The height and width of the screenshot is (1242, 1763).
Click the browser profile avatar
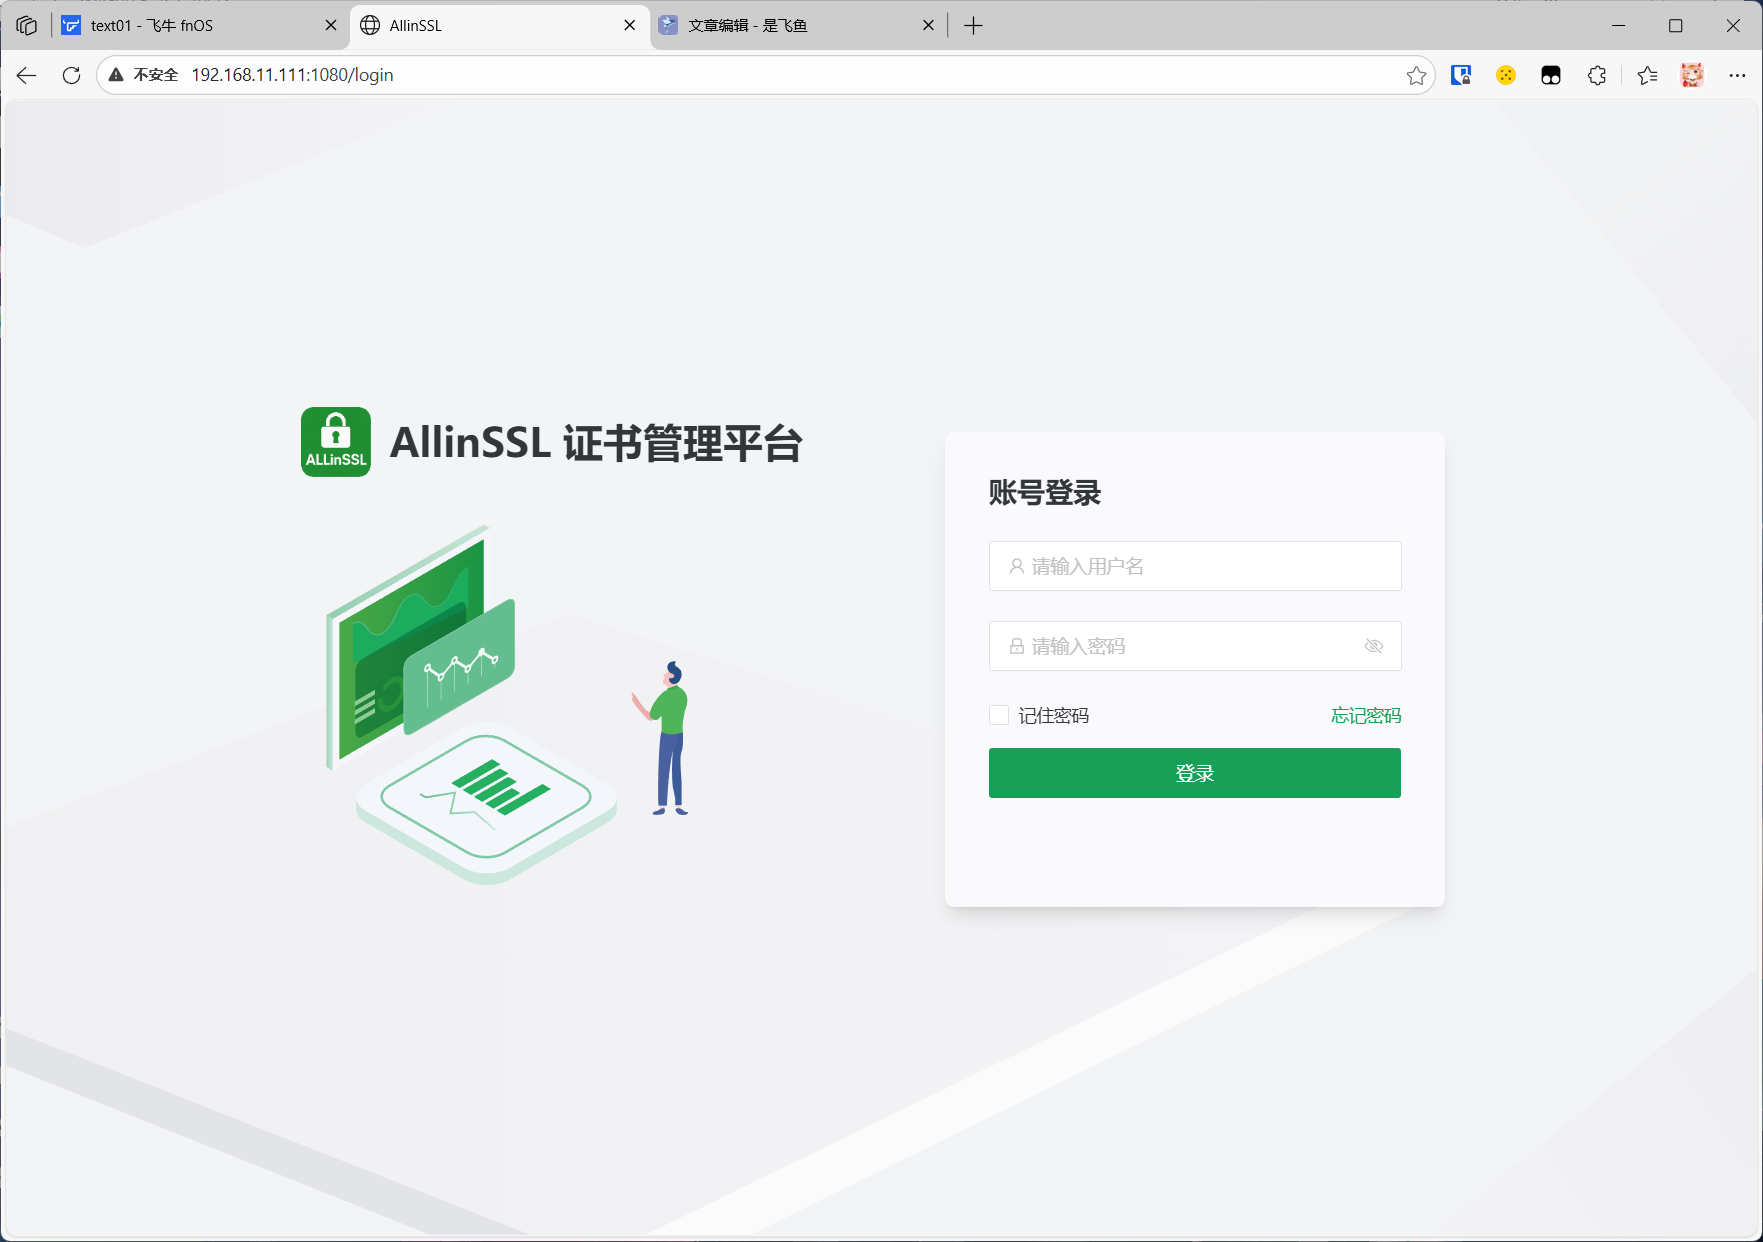pos(1691,75)
